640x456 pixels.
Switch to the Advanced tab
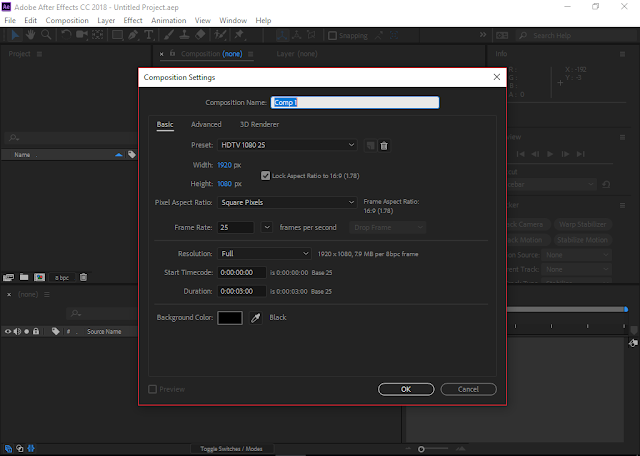pos(206,125)
